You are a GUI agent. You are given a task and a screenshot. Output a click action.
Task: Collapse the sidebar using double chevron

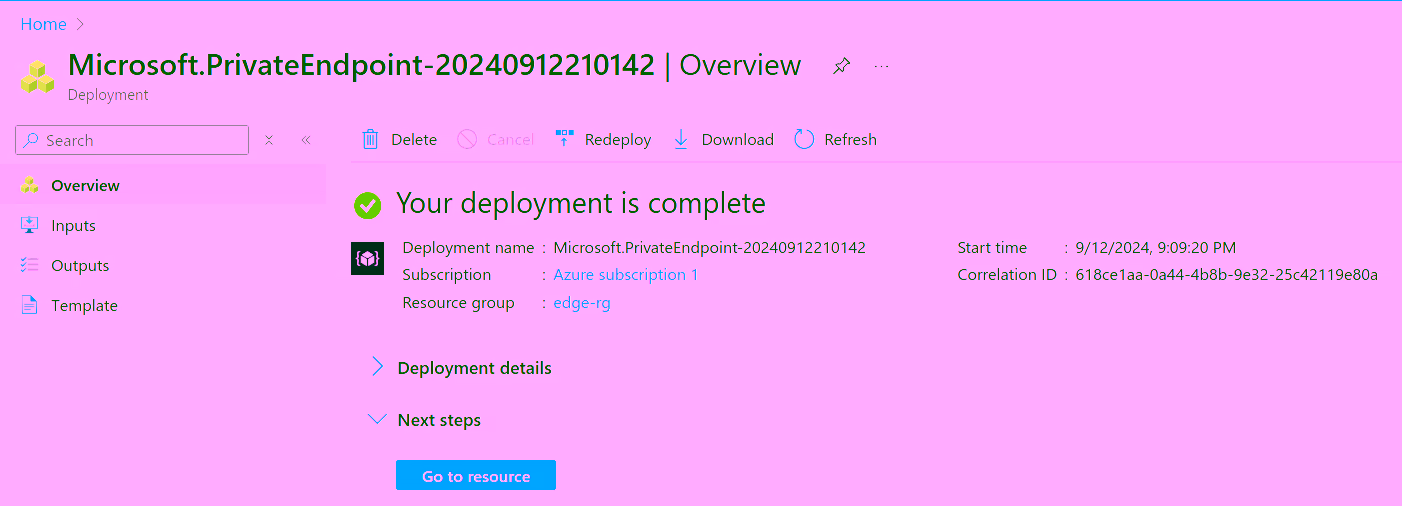[306, 140]
